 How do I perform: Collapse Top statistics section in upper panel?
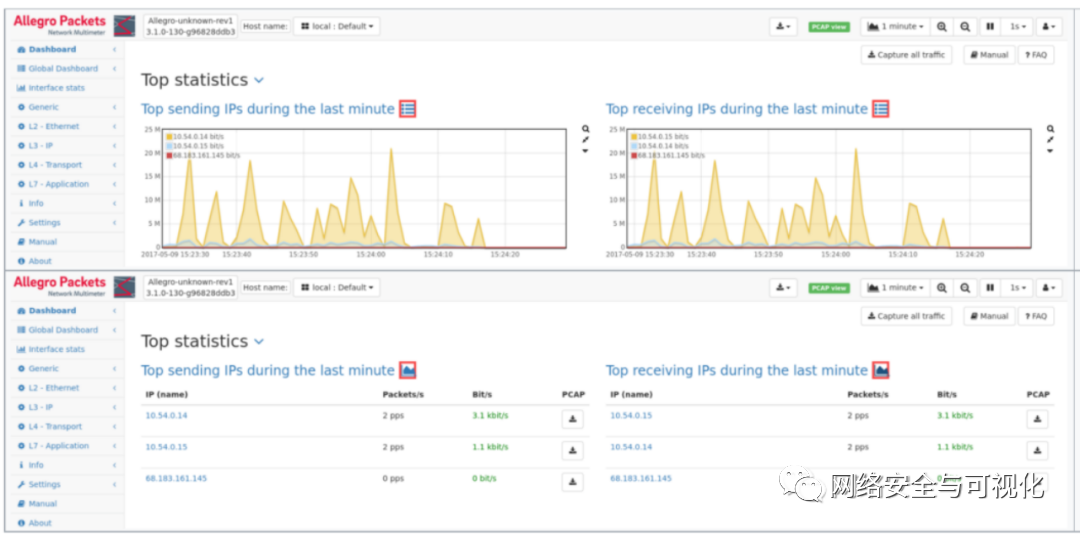tap(259, 81)
